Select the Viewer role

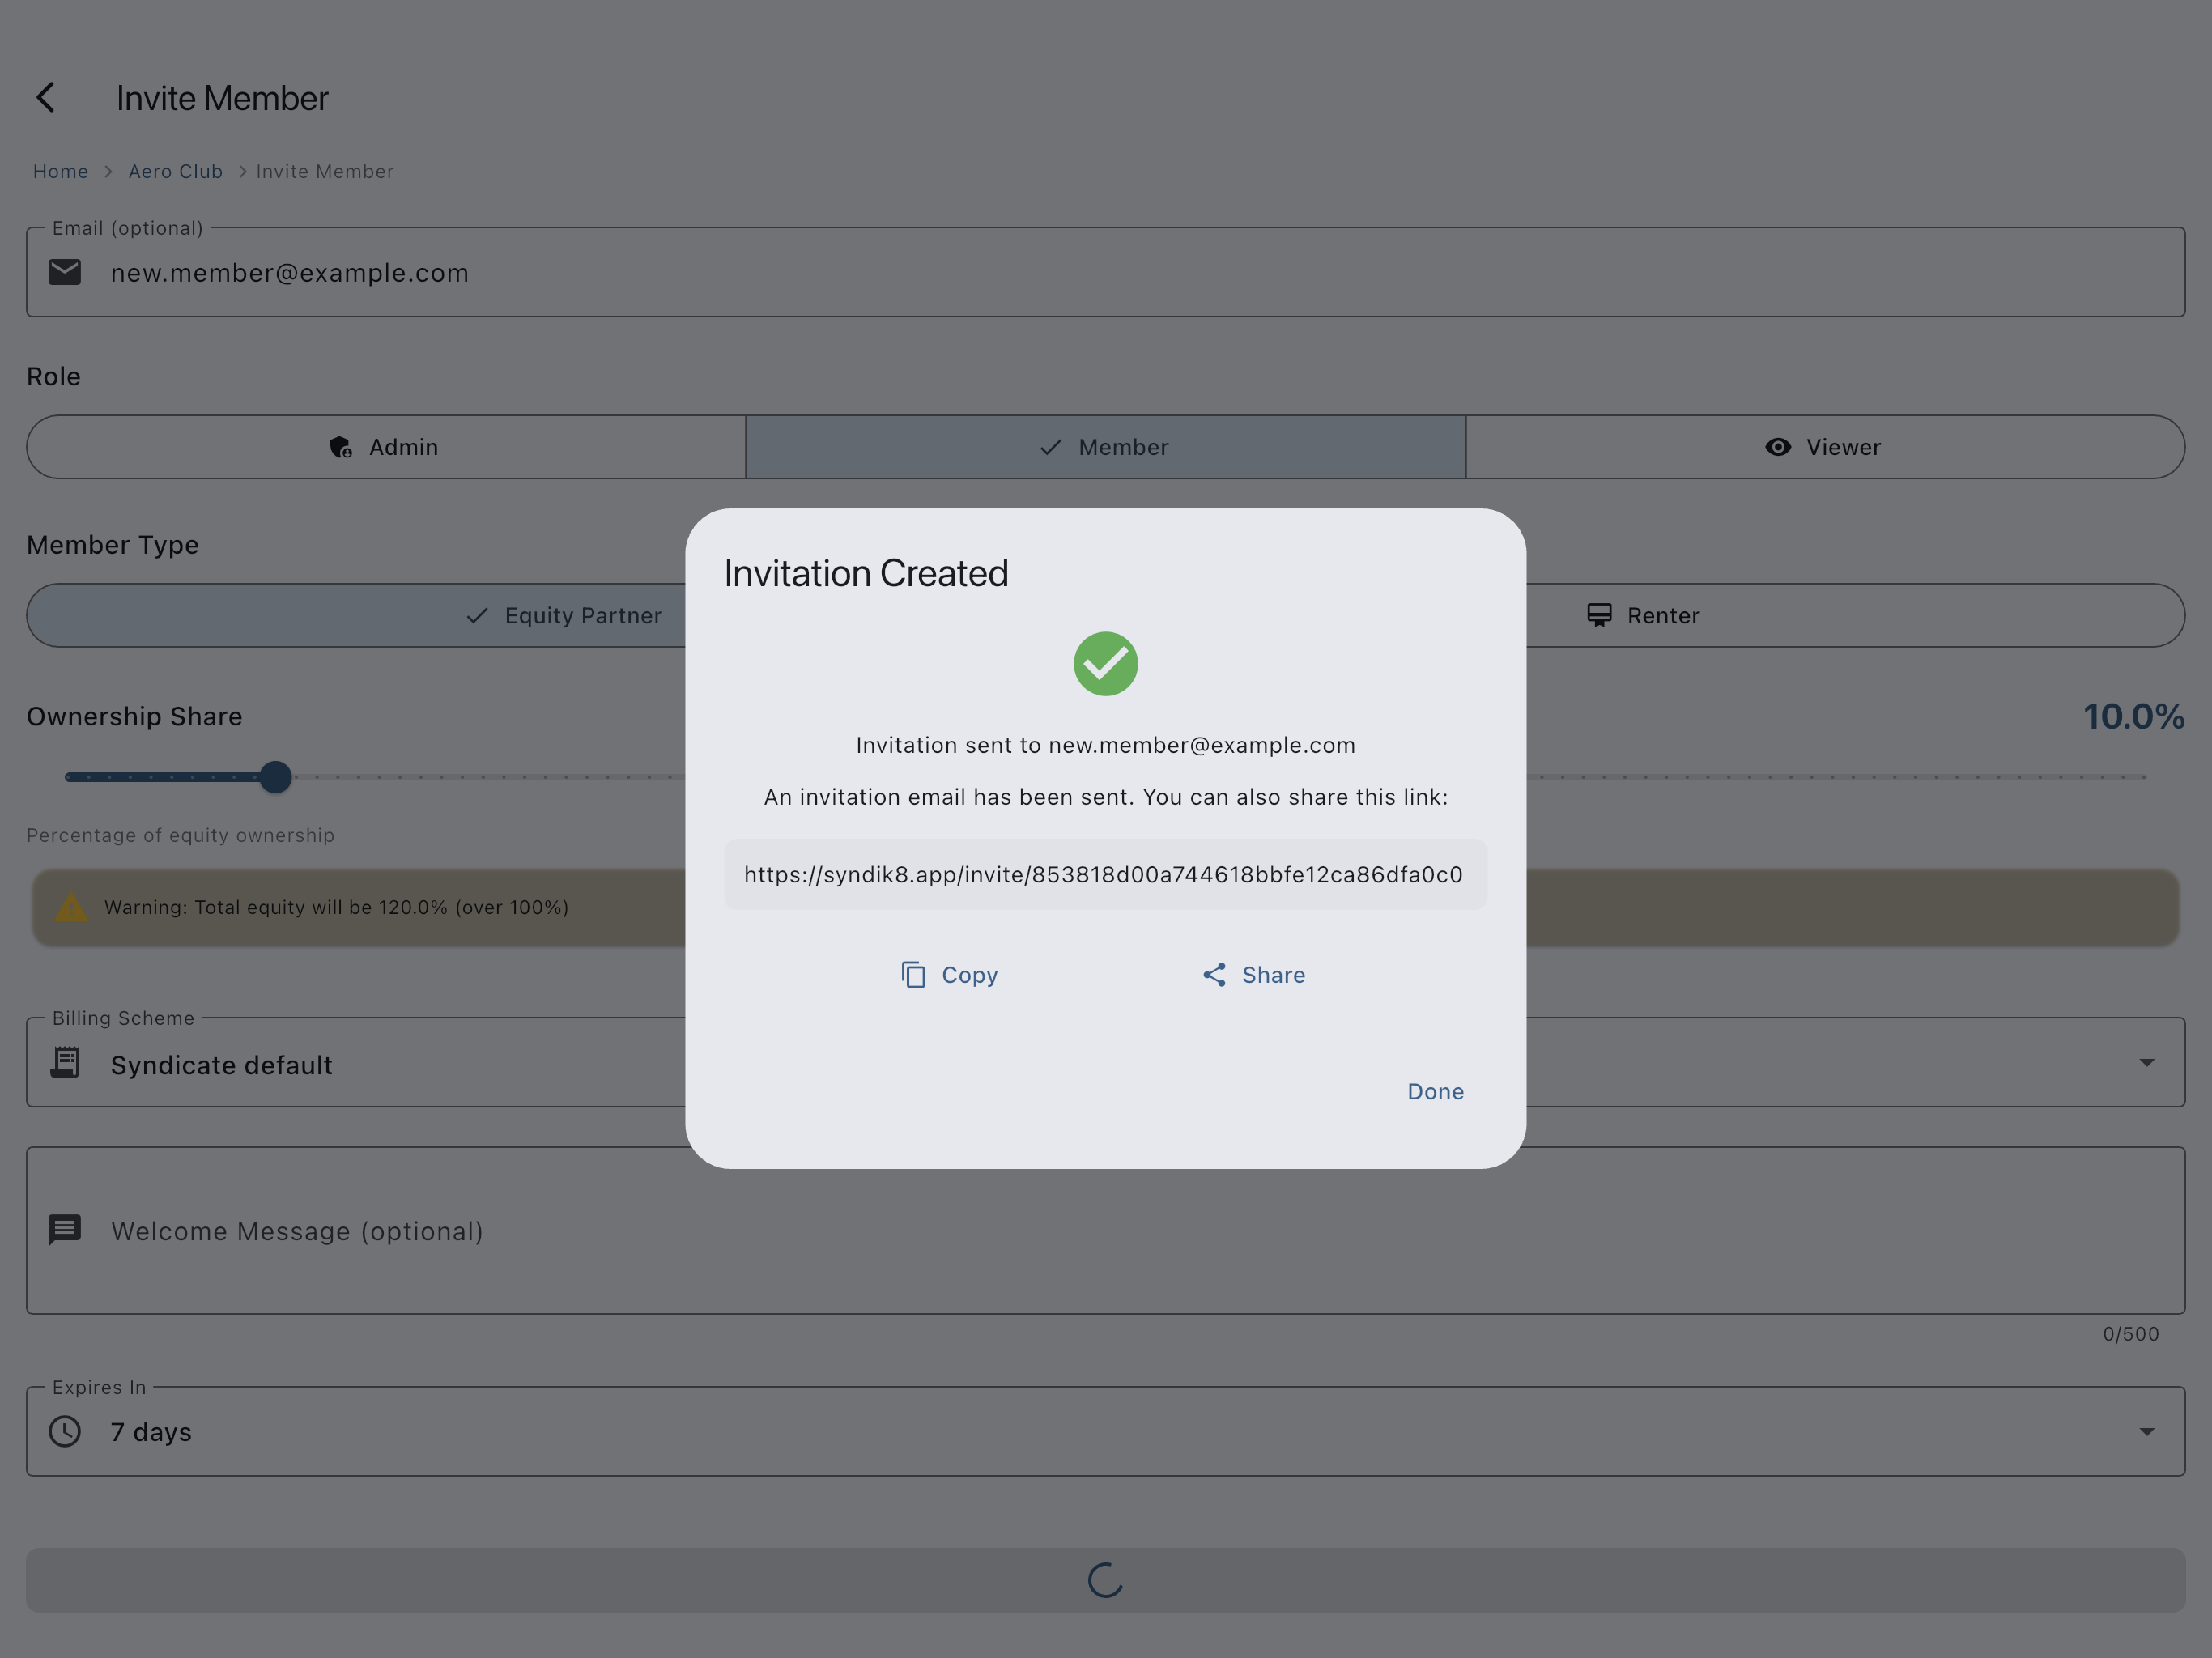(x=1825, y=447)
